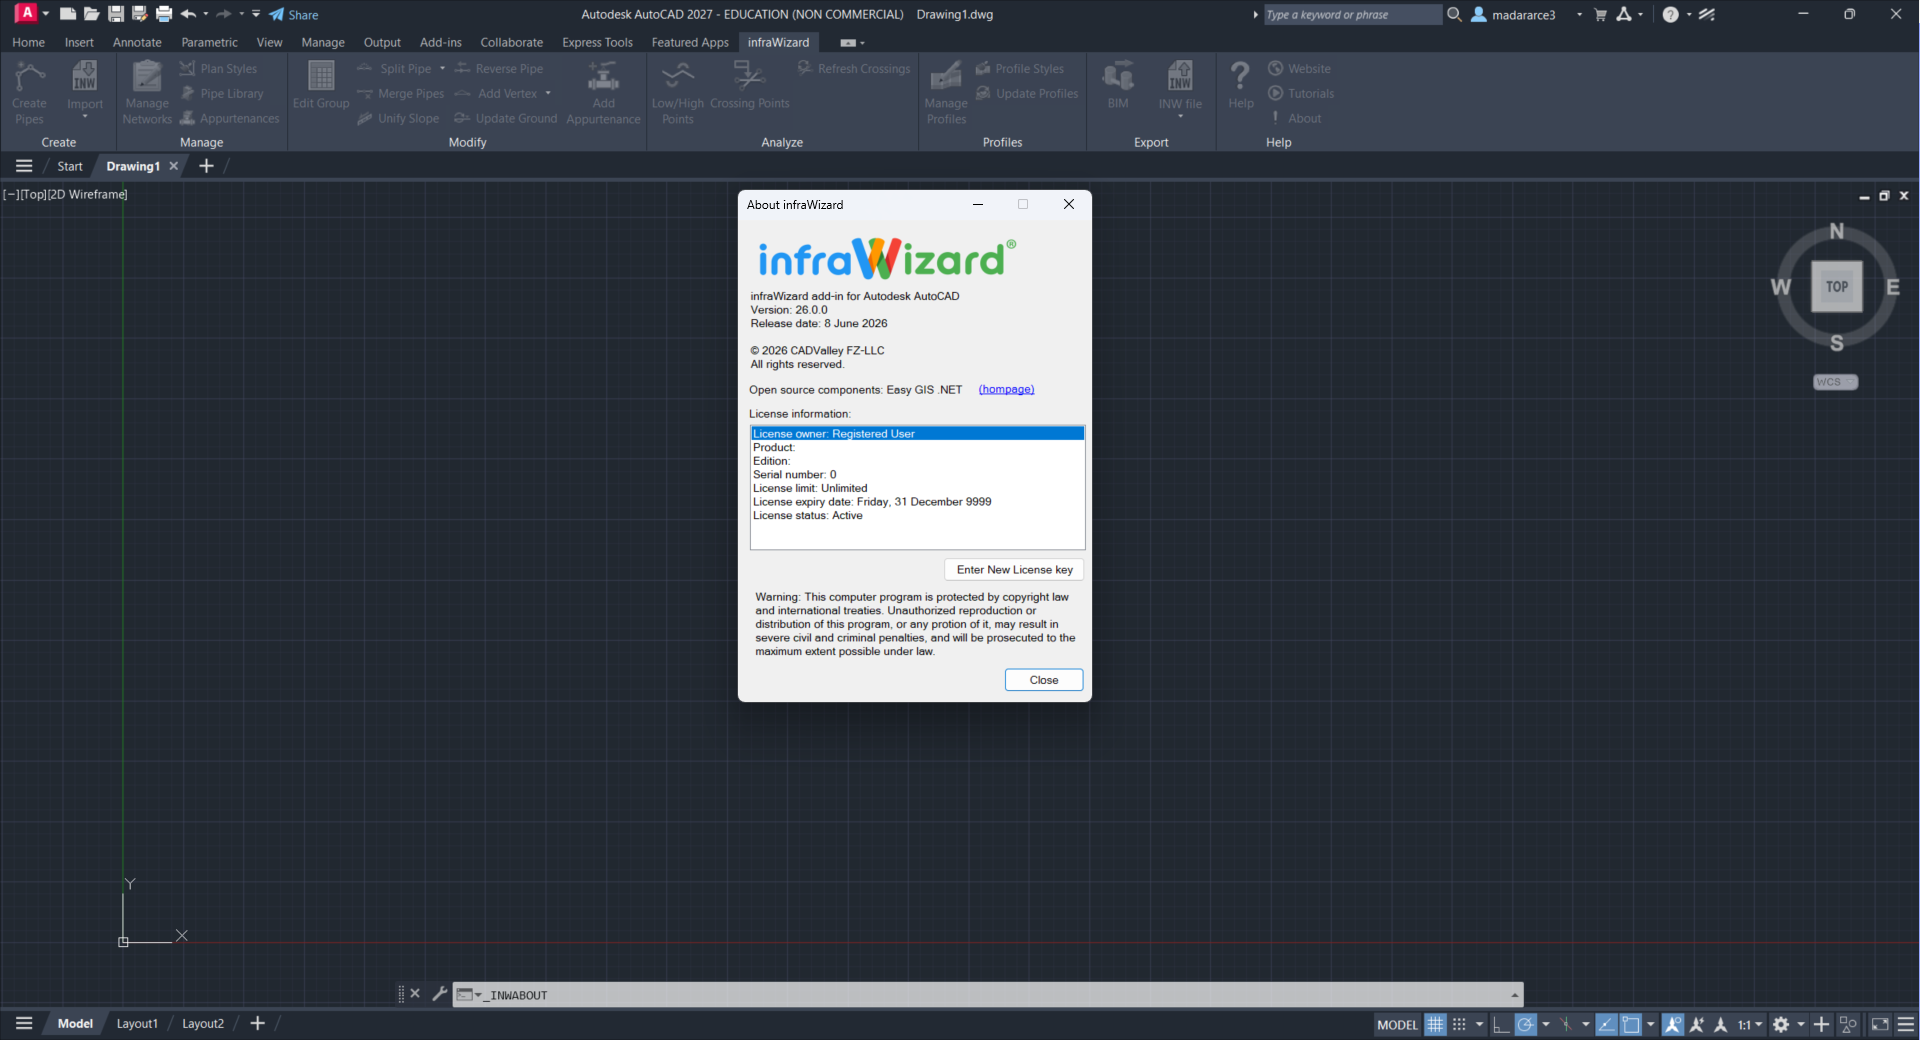Click the TOP face of the ViewCube
Image resolution: width=1920 pixels, height=1040 pixels.
pos(1837,287)
